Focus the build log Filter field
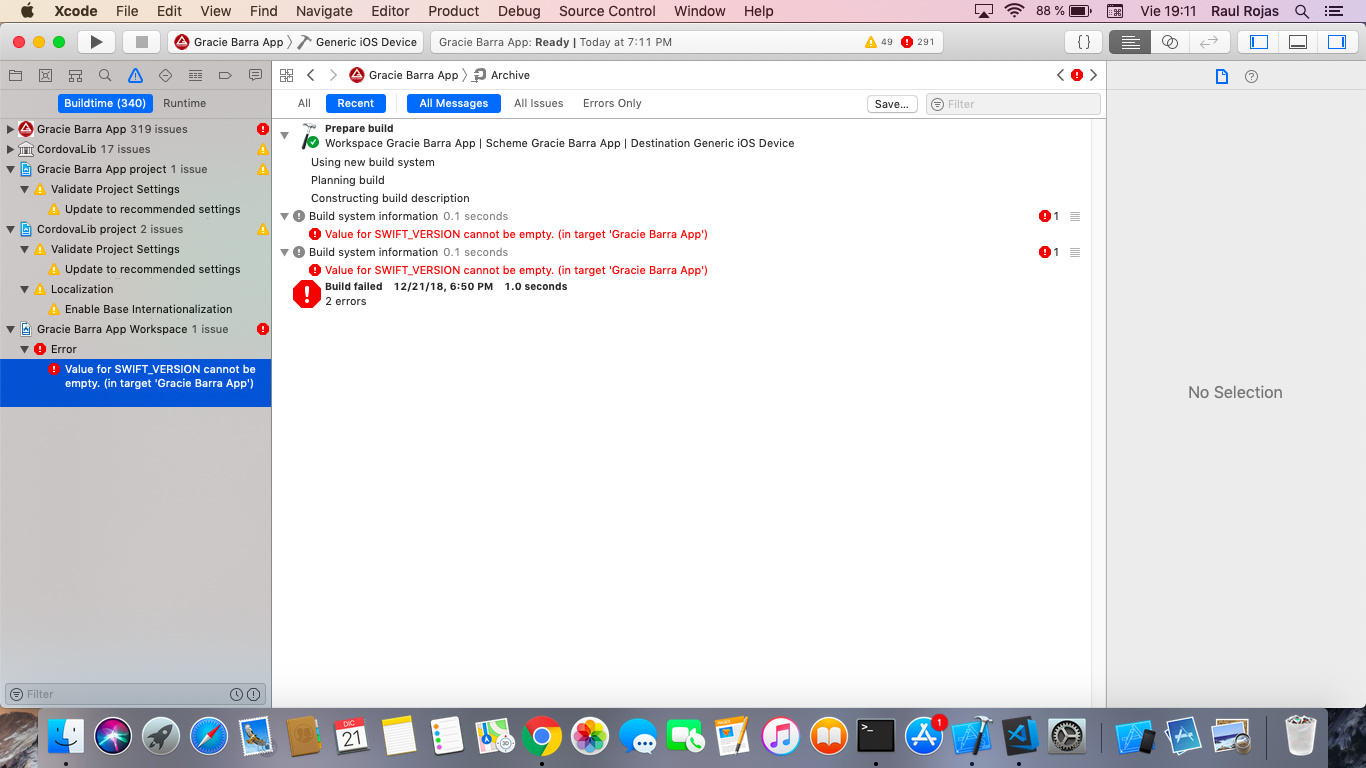 coord(1013,104)
